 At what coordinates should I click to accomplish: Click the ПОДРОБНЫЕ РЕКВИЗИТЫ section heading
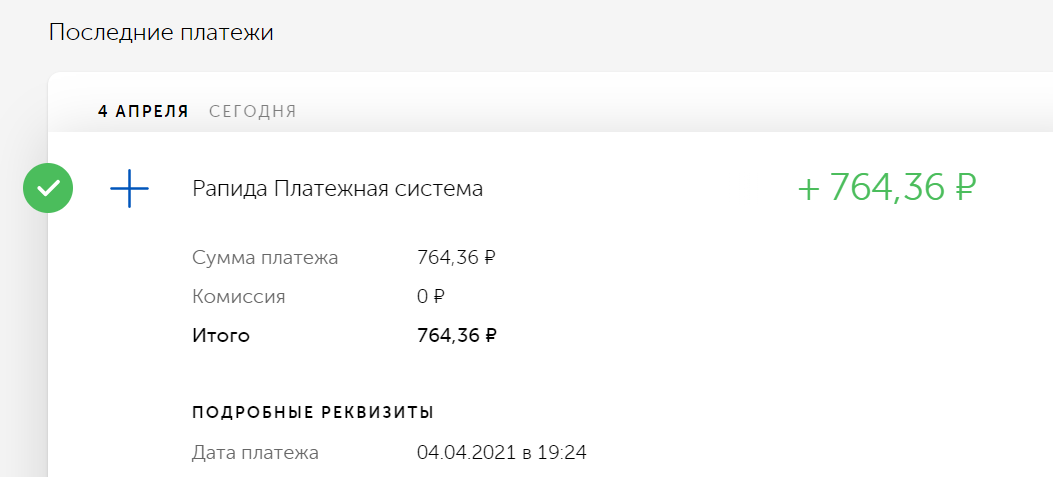pos(313,413)
